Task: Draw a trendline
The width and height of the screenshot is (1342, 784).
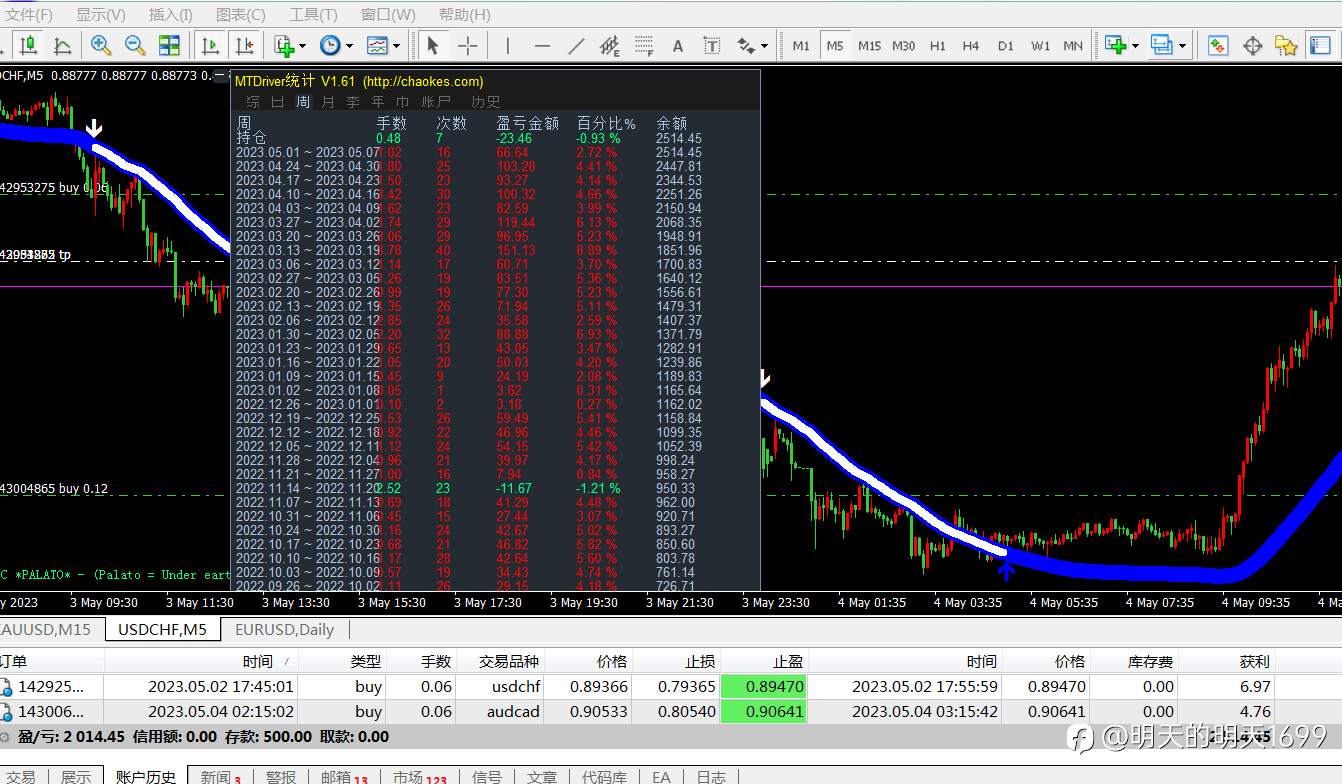Action: coord(576,45)
